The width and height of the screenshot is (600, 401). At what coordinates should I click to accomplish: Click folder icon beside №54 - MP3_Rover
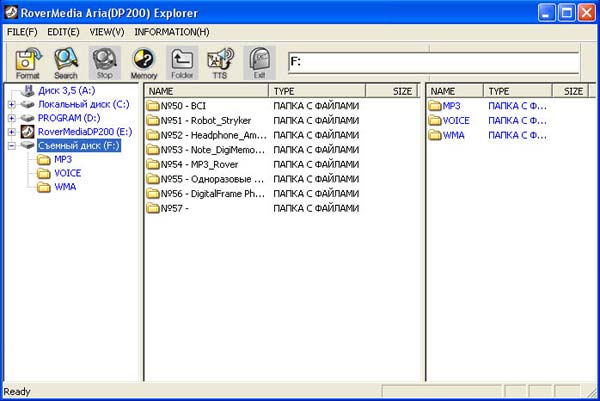click(x=153, y=165)
